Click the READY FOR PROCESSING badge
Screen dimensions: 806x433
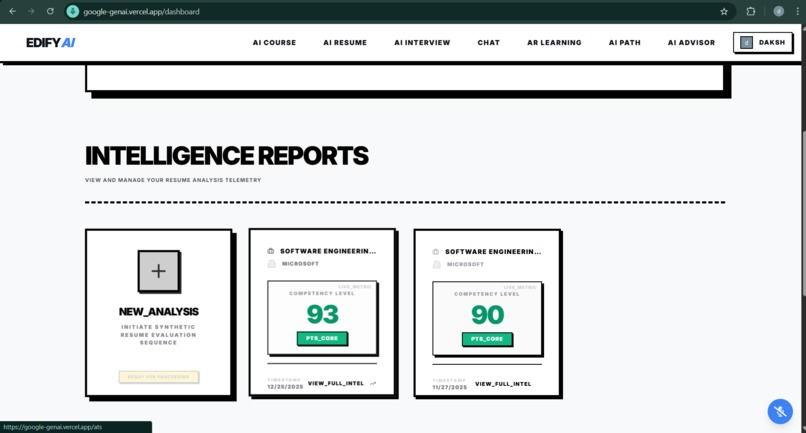point(159,377)
